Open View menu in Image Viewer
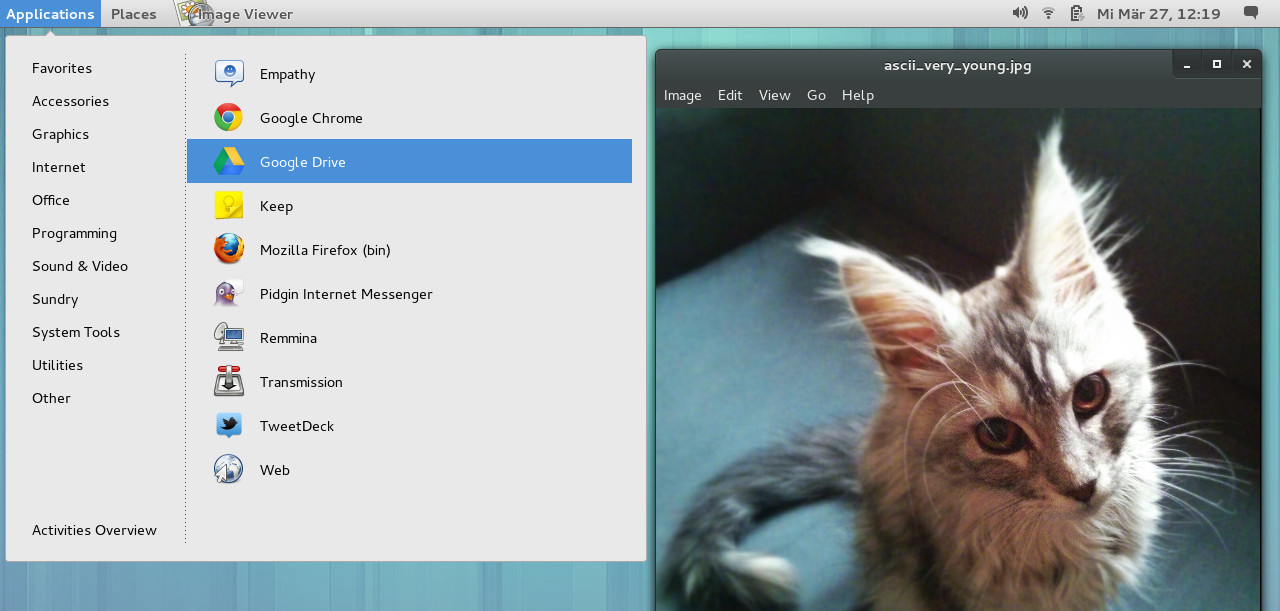The height and width of the screenshot is (611, 1280). [x=775, y=95]
